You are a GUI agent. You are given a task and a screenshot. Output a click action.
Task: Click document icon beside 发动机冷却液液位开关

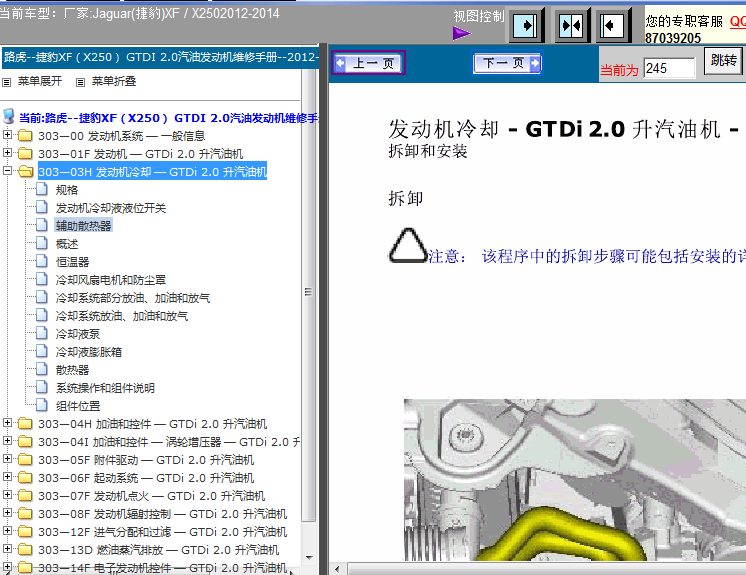[x=42, y=207]
